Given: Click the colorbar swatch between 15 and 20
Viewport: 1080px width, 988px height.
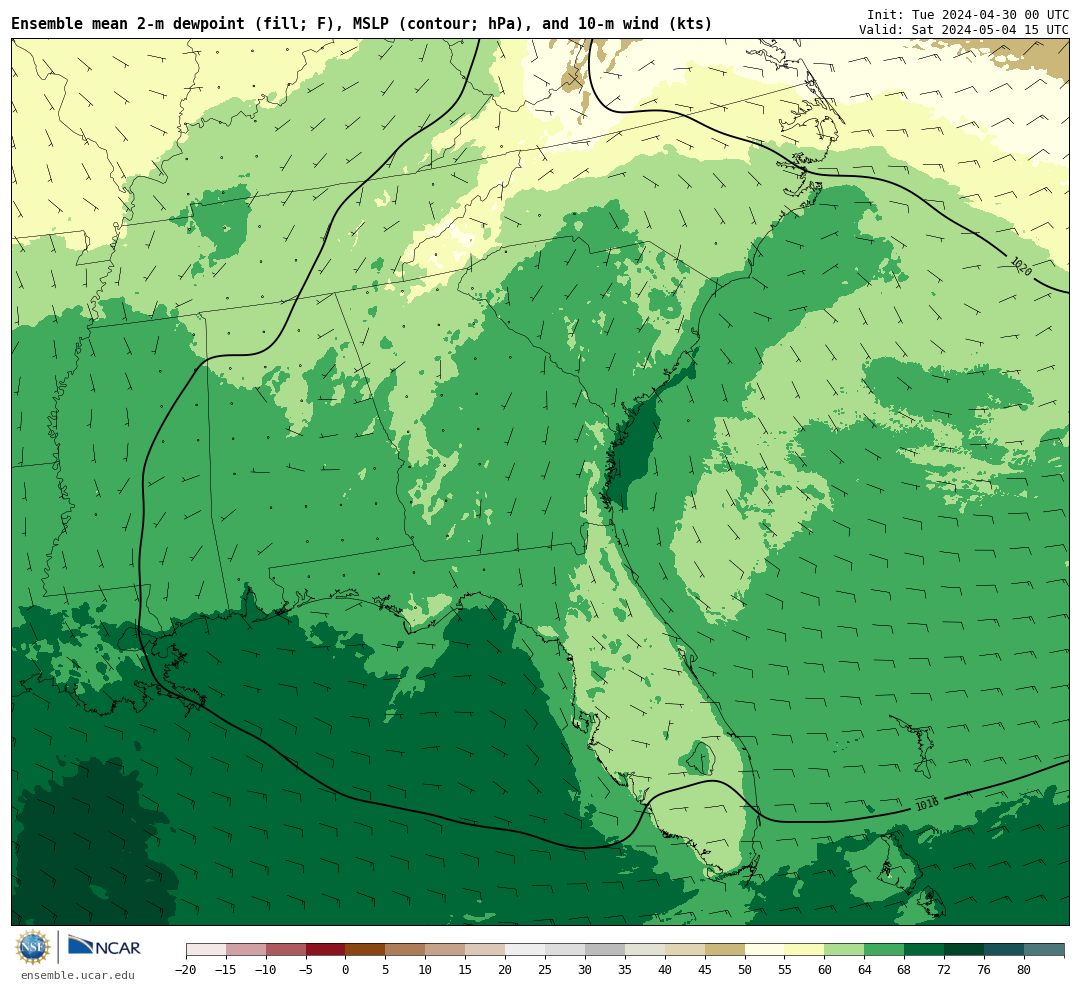Looking at the screenshot, I should [x=486, y=950].
